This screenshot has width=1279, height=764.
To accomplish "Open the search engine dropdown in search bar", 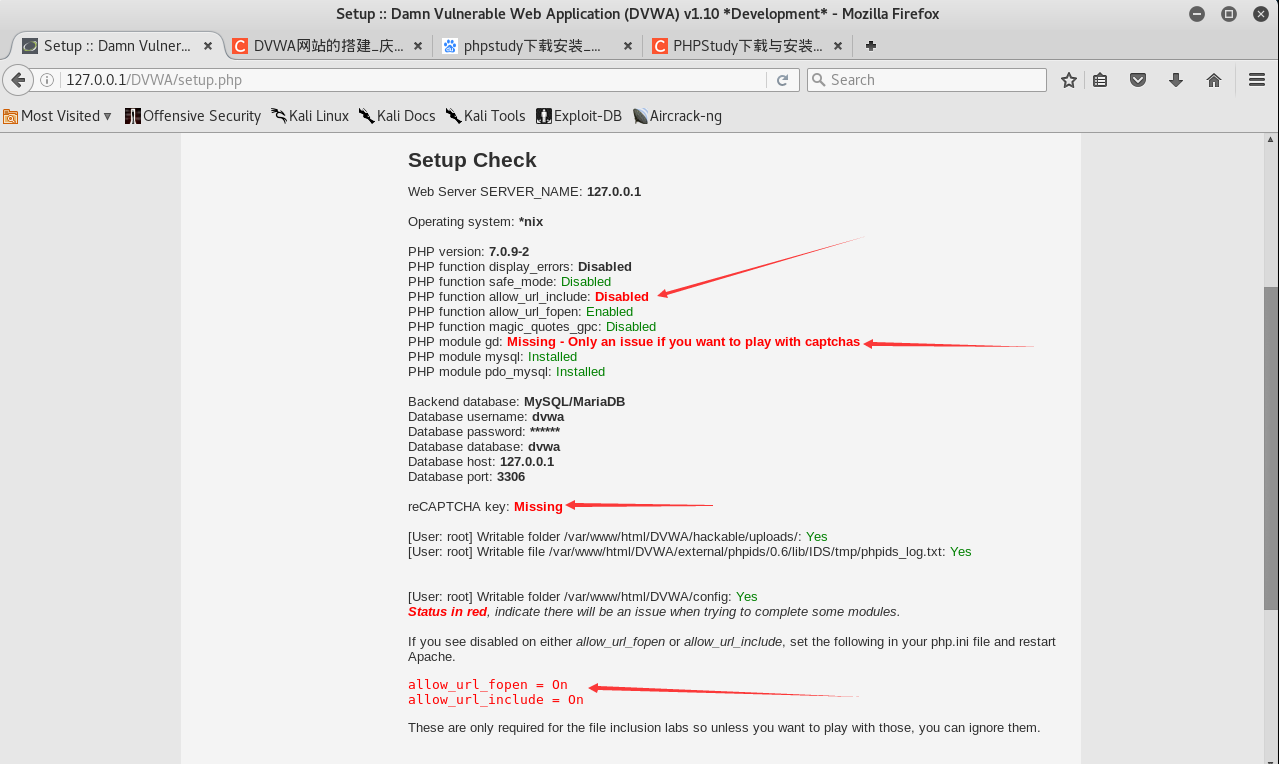I will (819, 79).
